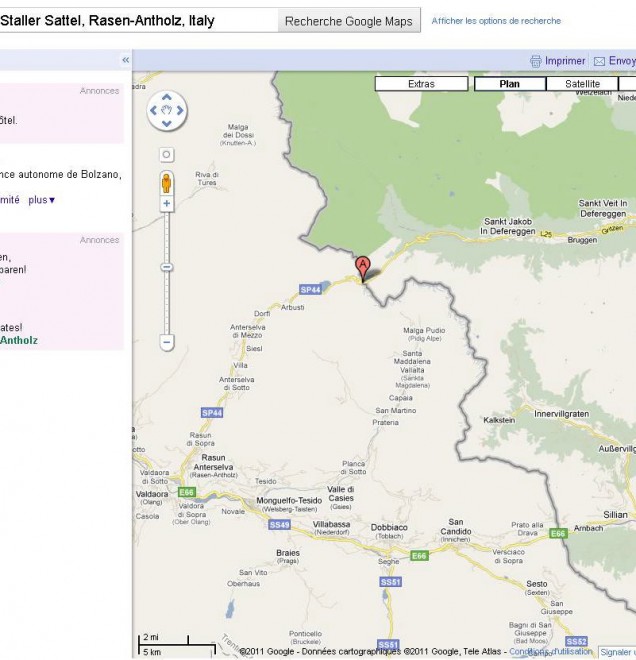Click the Tesido label
This screenshot has width=636, height=660.
266,481
